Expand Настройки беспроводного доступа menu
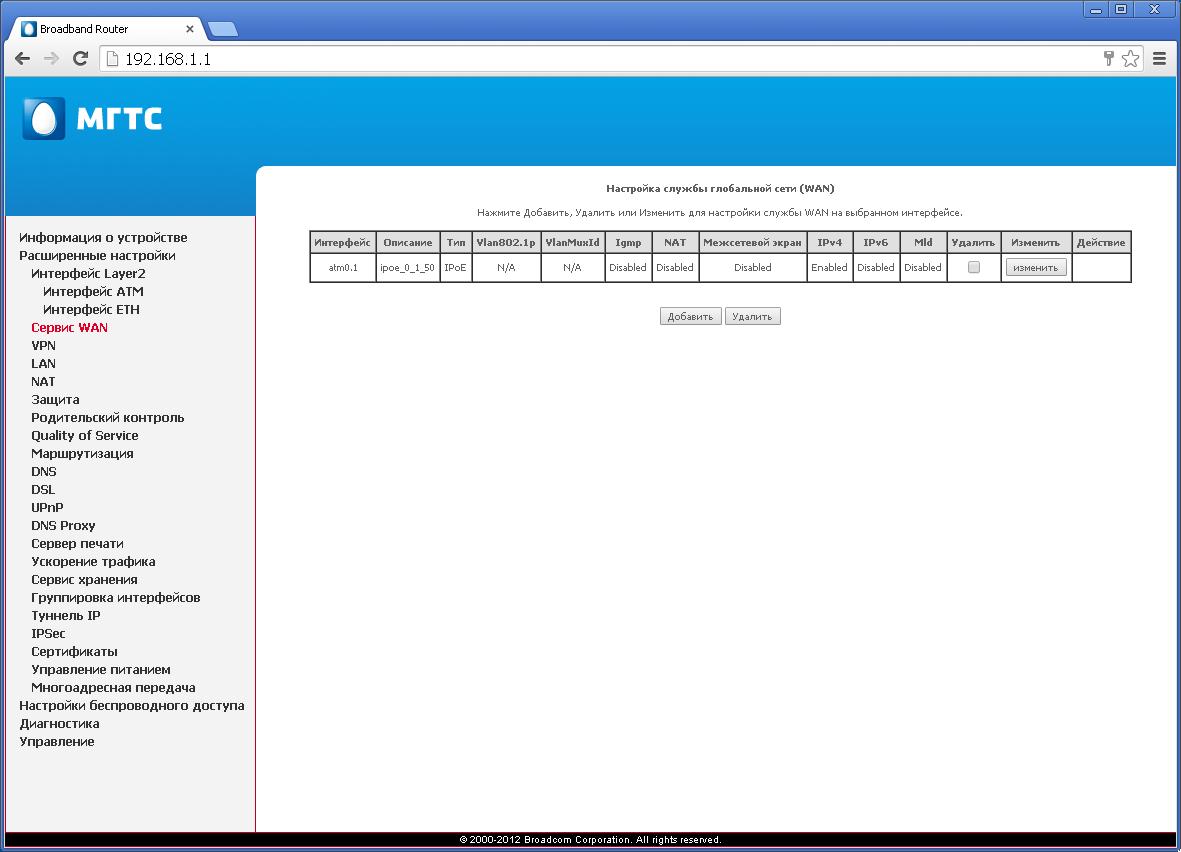This screenshot has width=1181, height=852. tap(131, 705)
